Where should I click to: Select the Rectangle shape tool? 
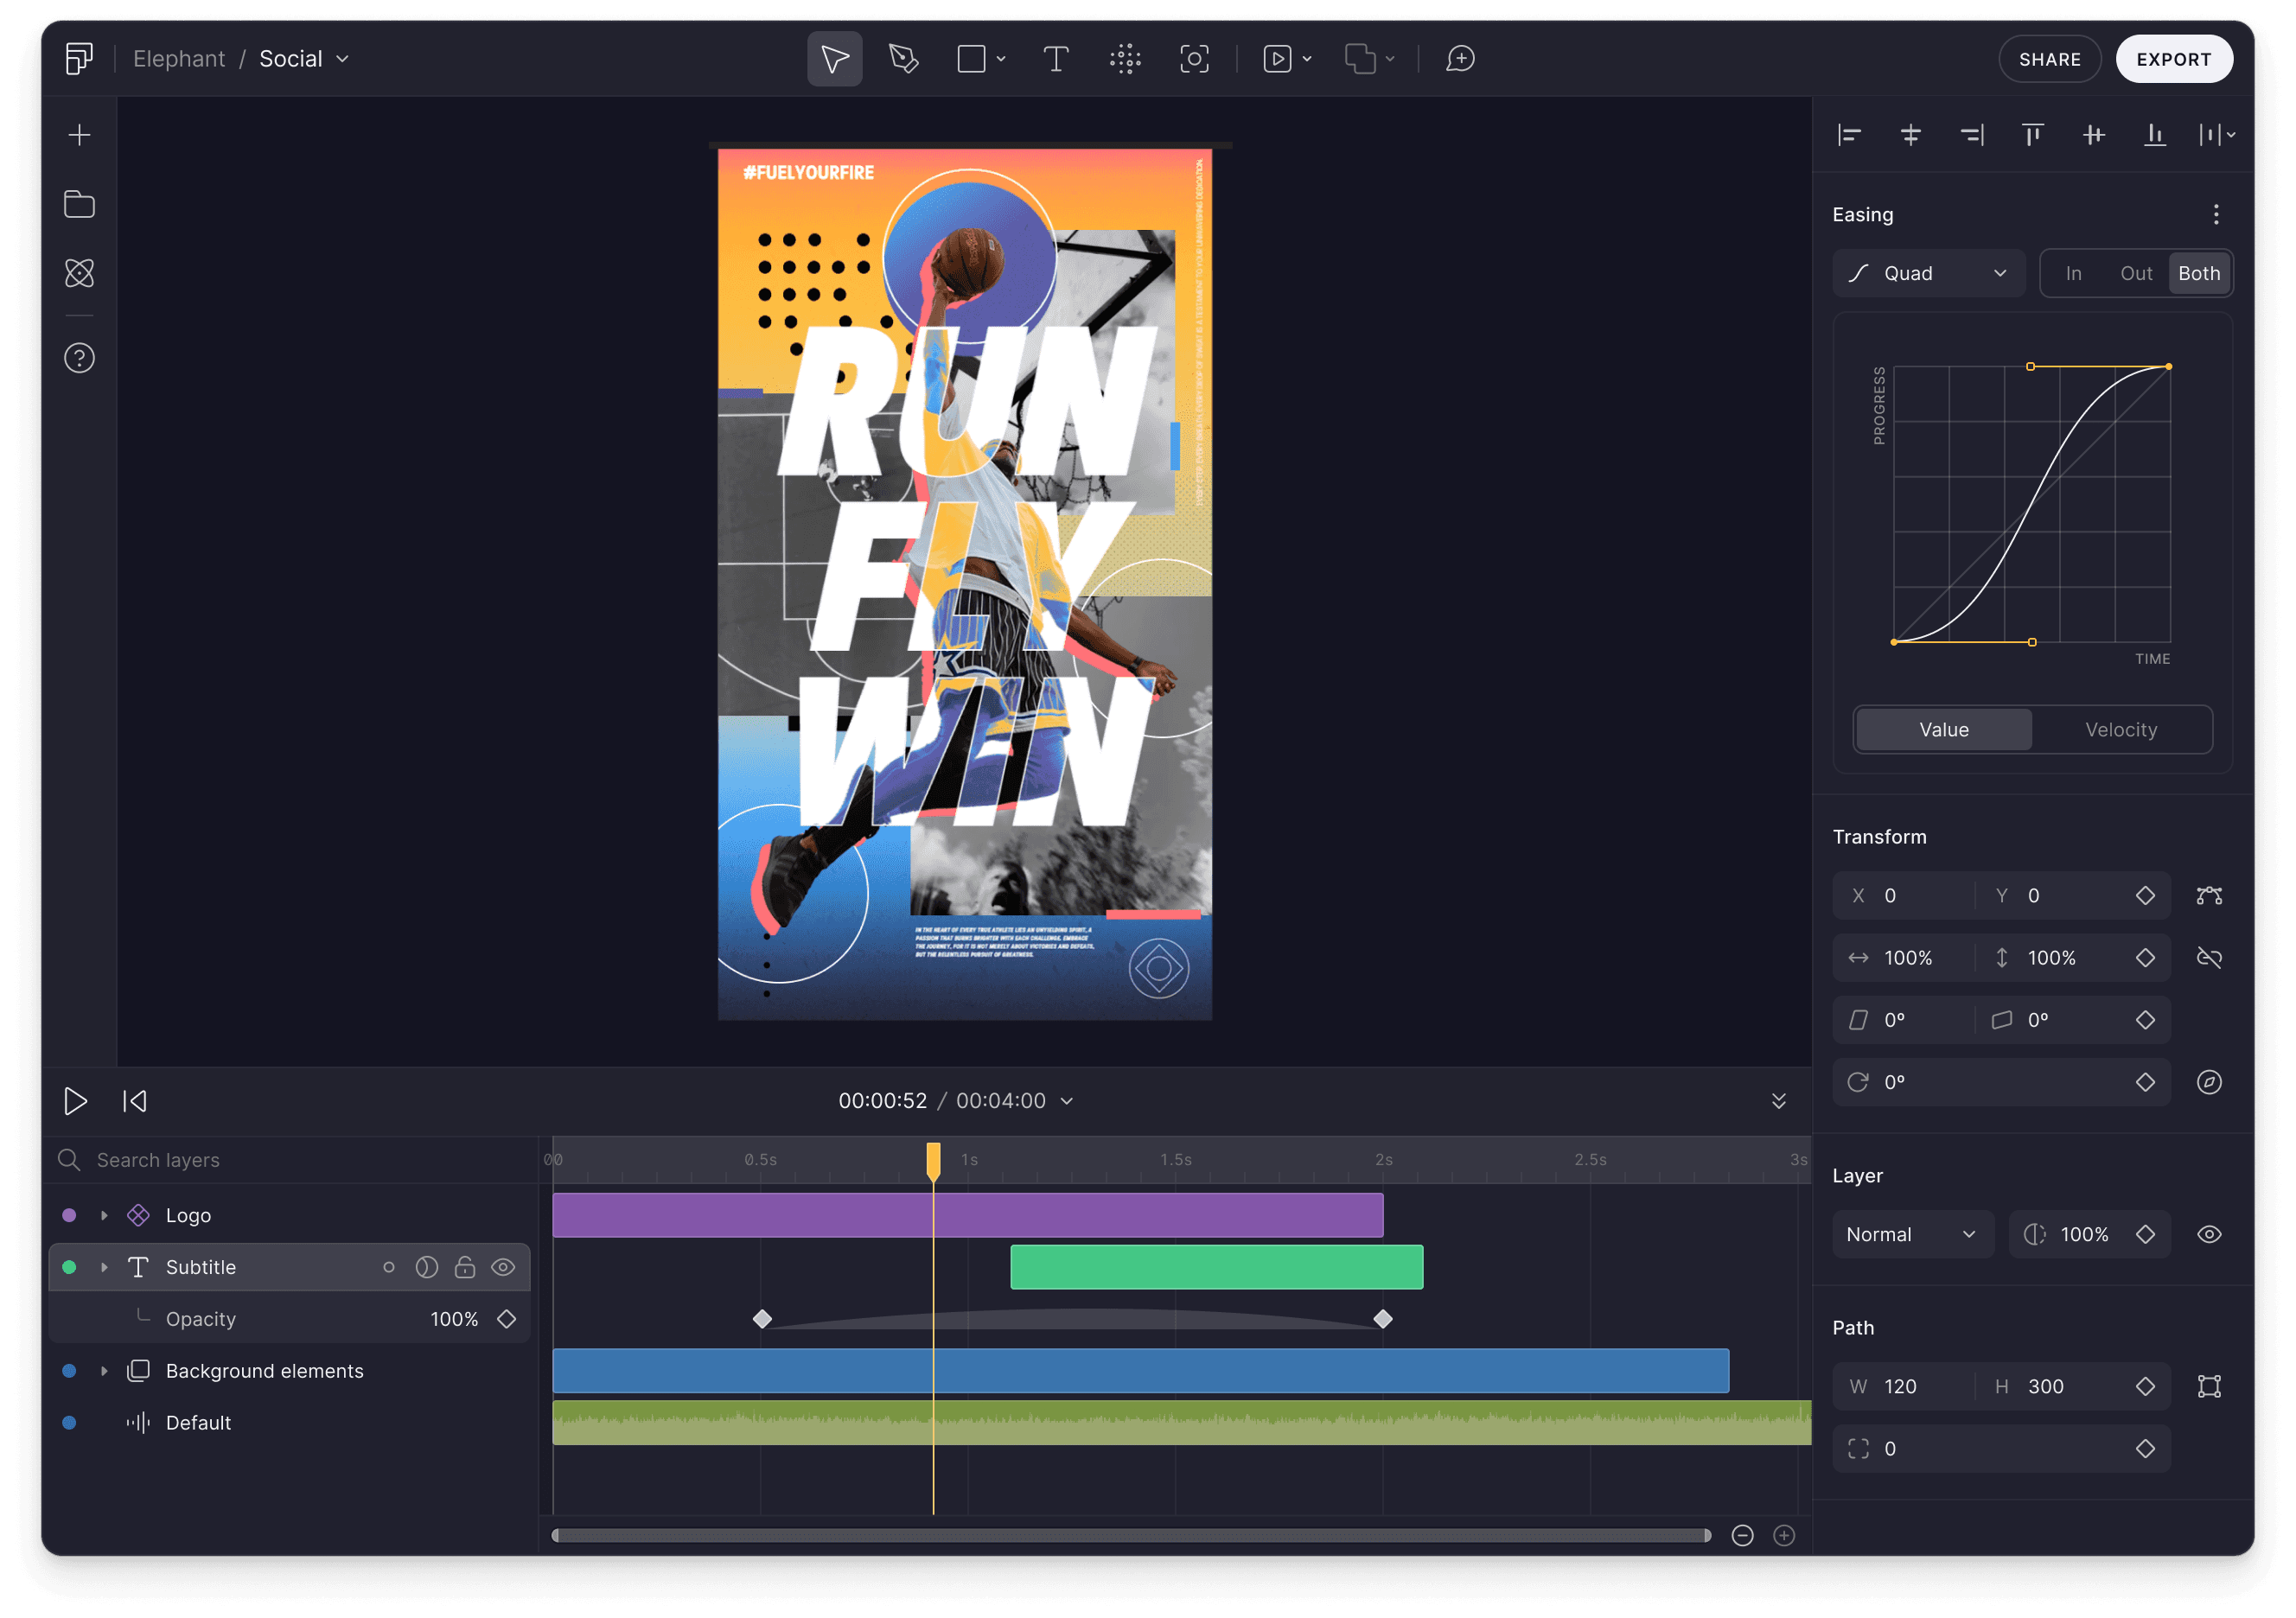(971, 59)
